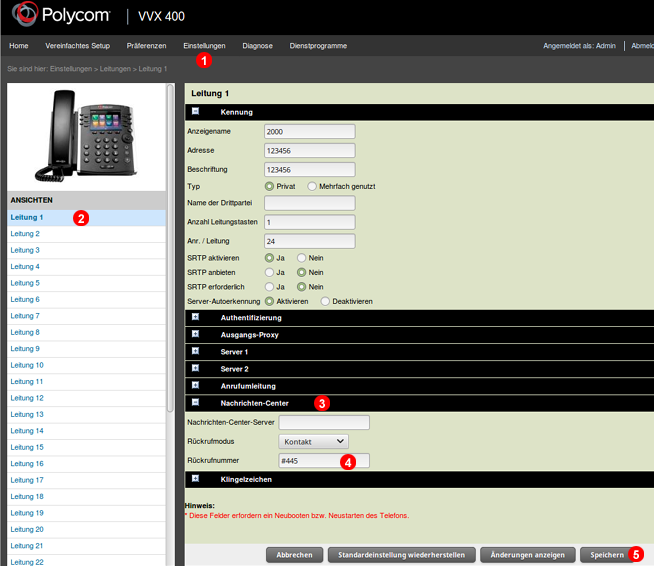Open the Einstellungen menu
The height and width of the screenshot is (566, 654).
(204, 46)
